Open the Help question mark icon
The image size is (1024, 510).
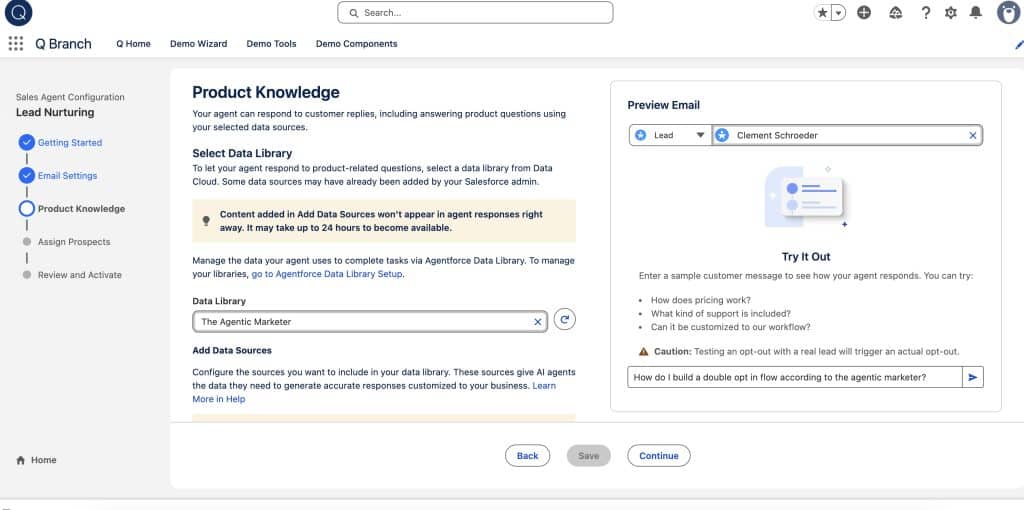point(925,12)
